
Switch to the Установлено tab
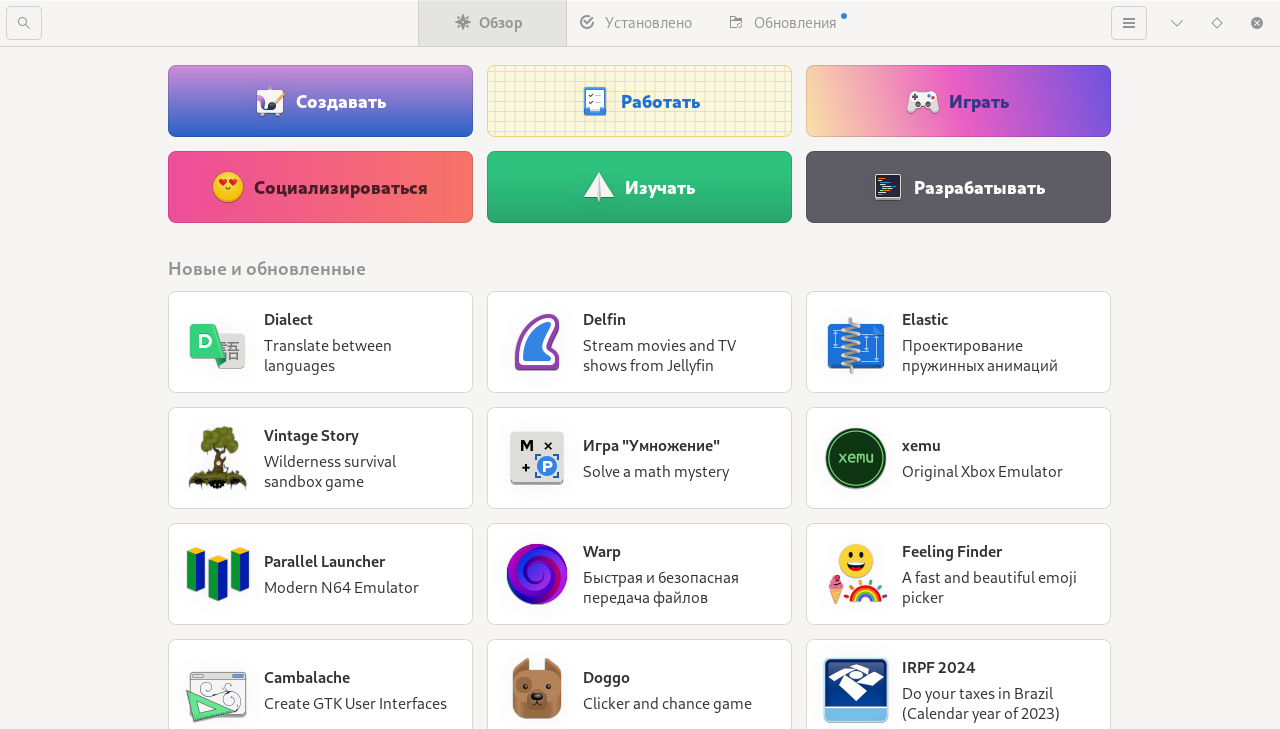pyautogui.click(x=637, y=22)
